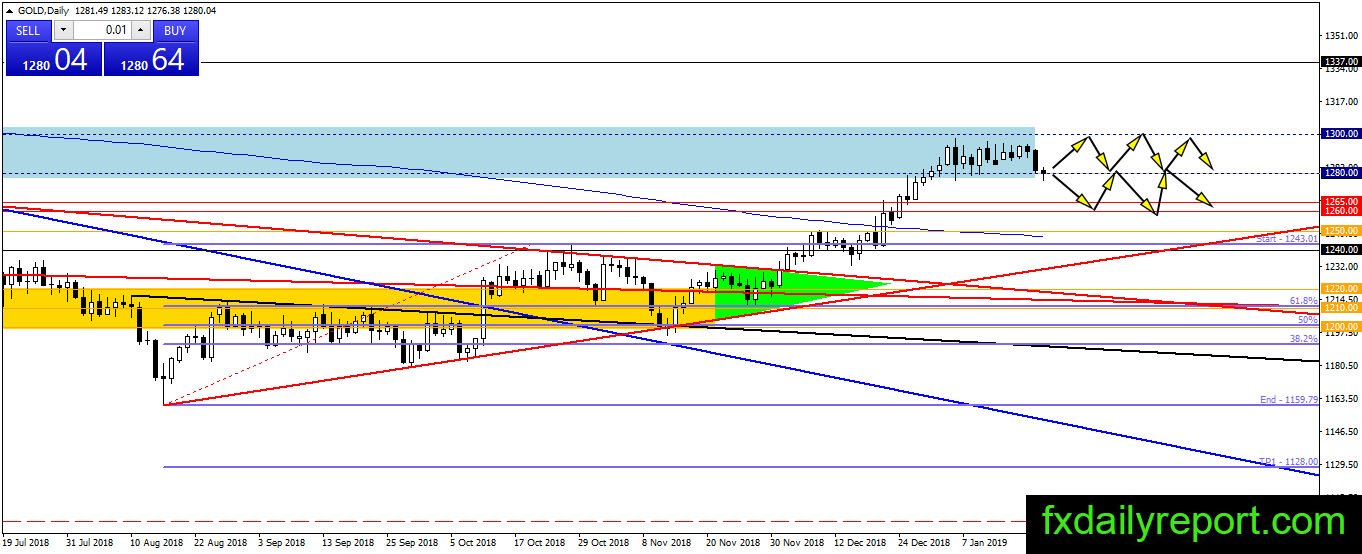Click the TP1 - 1128.00 label
The height and width of the screenshot is (554, 1362).
click(1289, 462)
